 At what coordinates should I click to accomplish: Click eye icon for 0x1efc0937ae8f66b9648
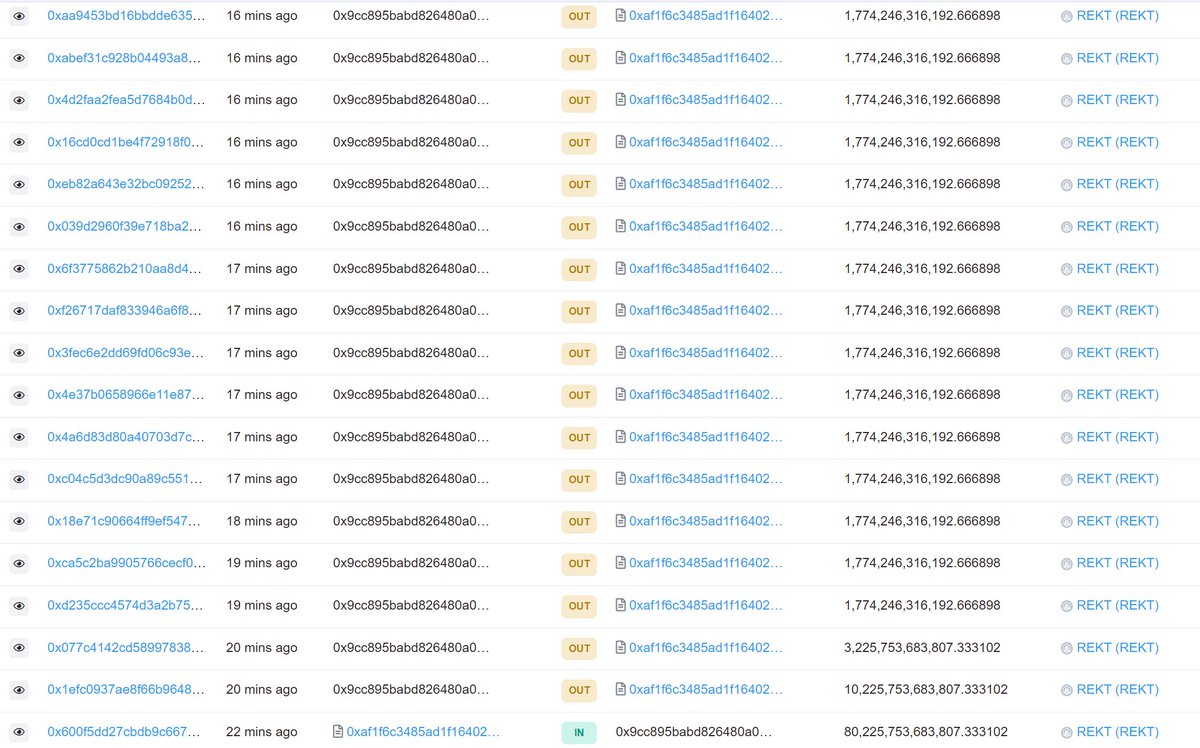coord(19,690)
